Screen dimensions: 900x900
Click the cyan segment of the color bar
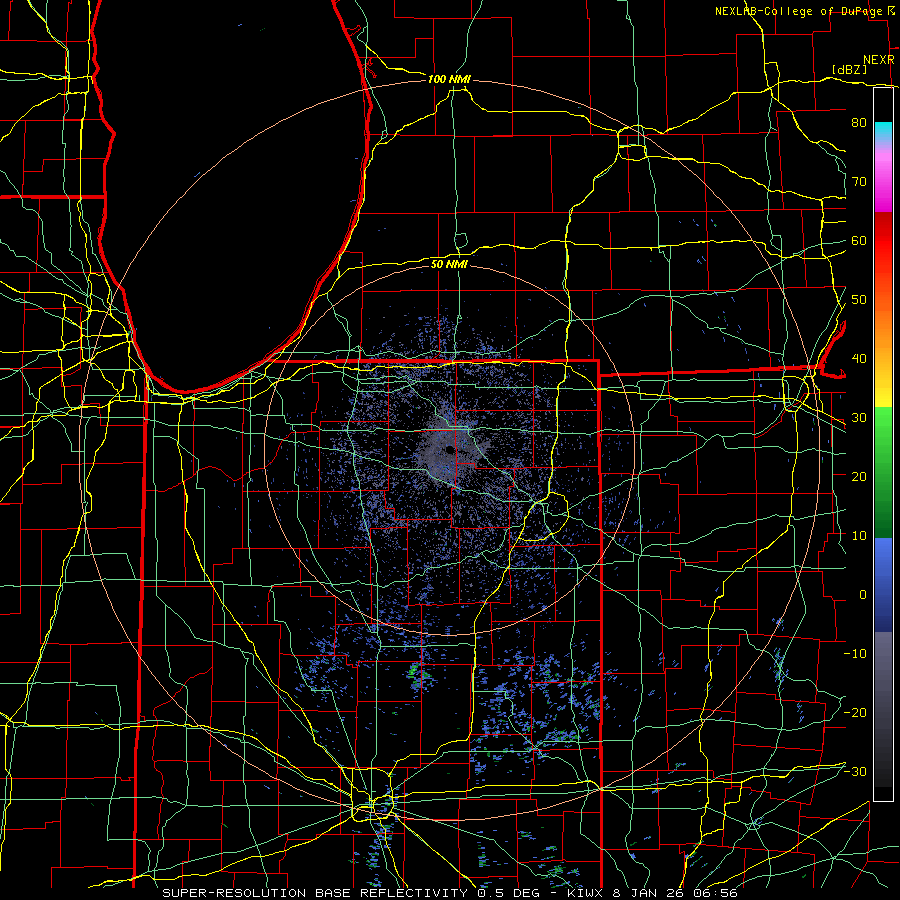pos(883,133)
